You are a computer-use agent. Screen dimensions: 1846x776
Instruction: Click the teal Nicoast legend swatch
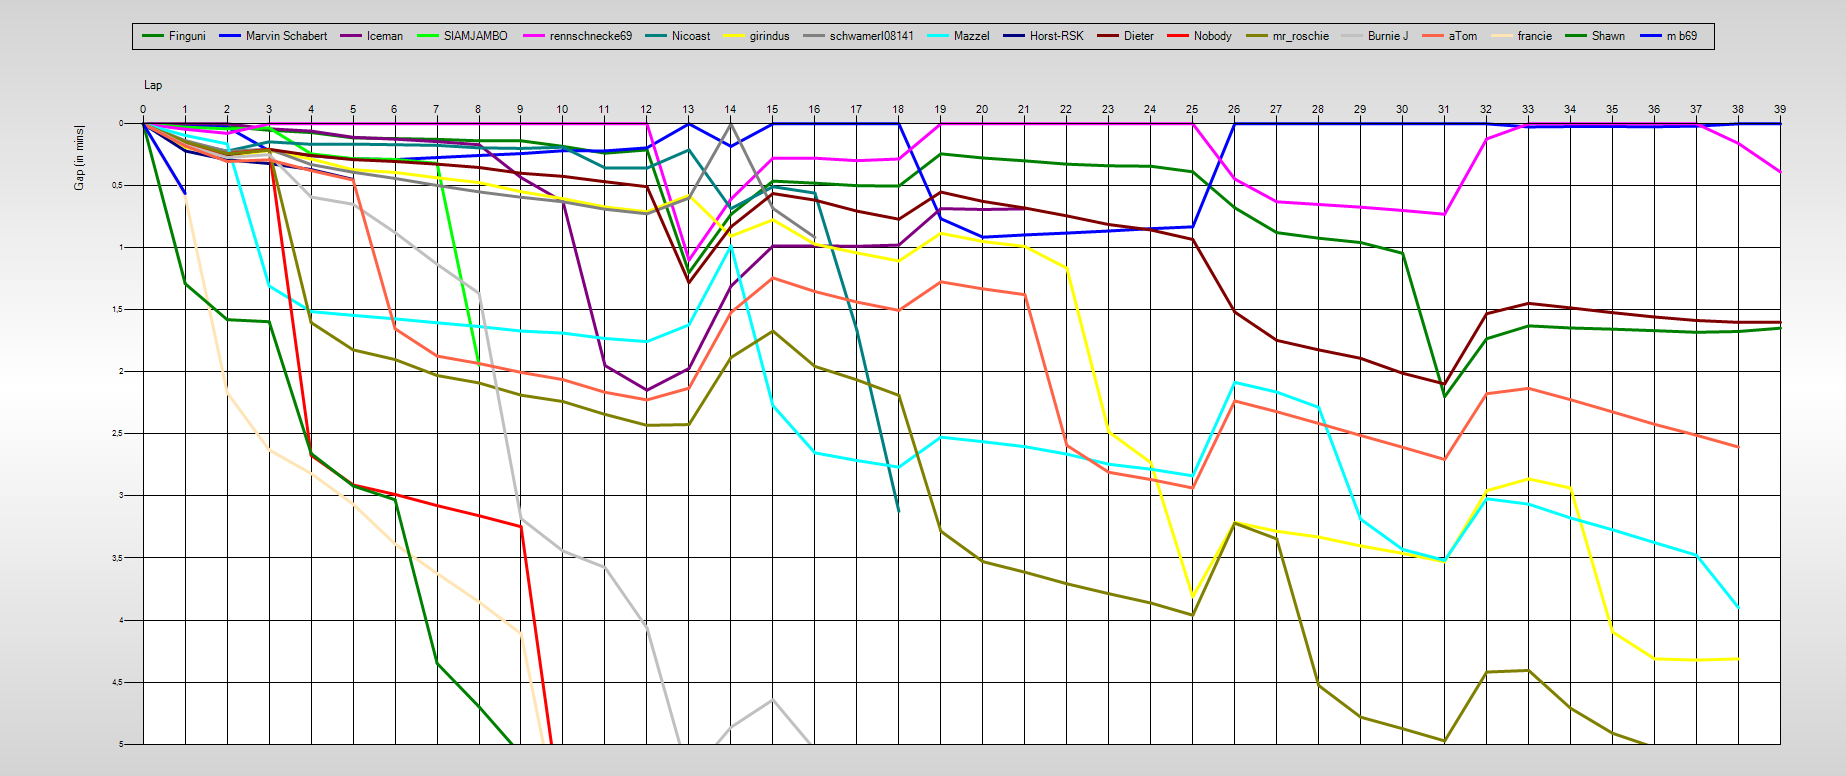[x=656, y=36]
